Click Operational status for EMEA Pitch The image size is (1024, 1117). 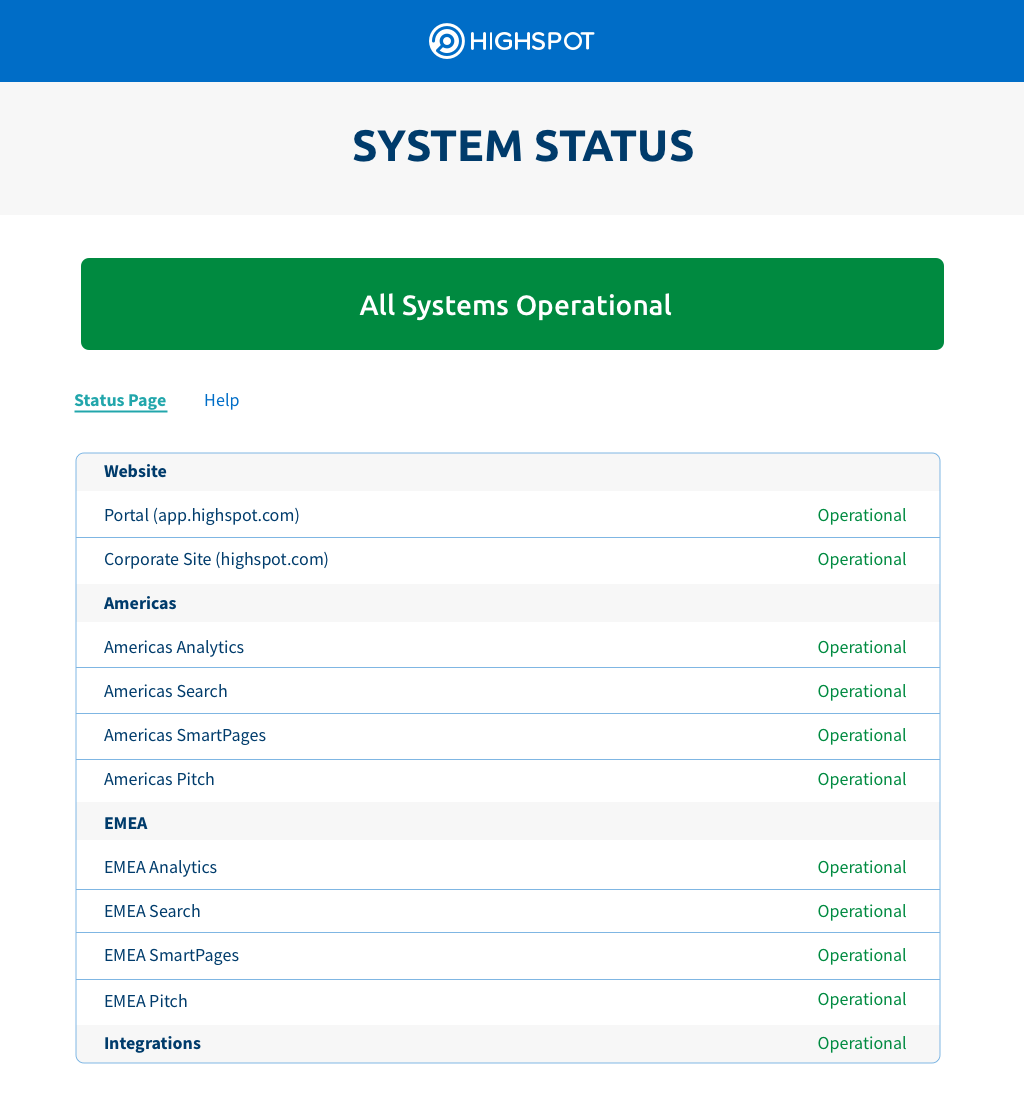click(x=862, y=999)
